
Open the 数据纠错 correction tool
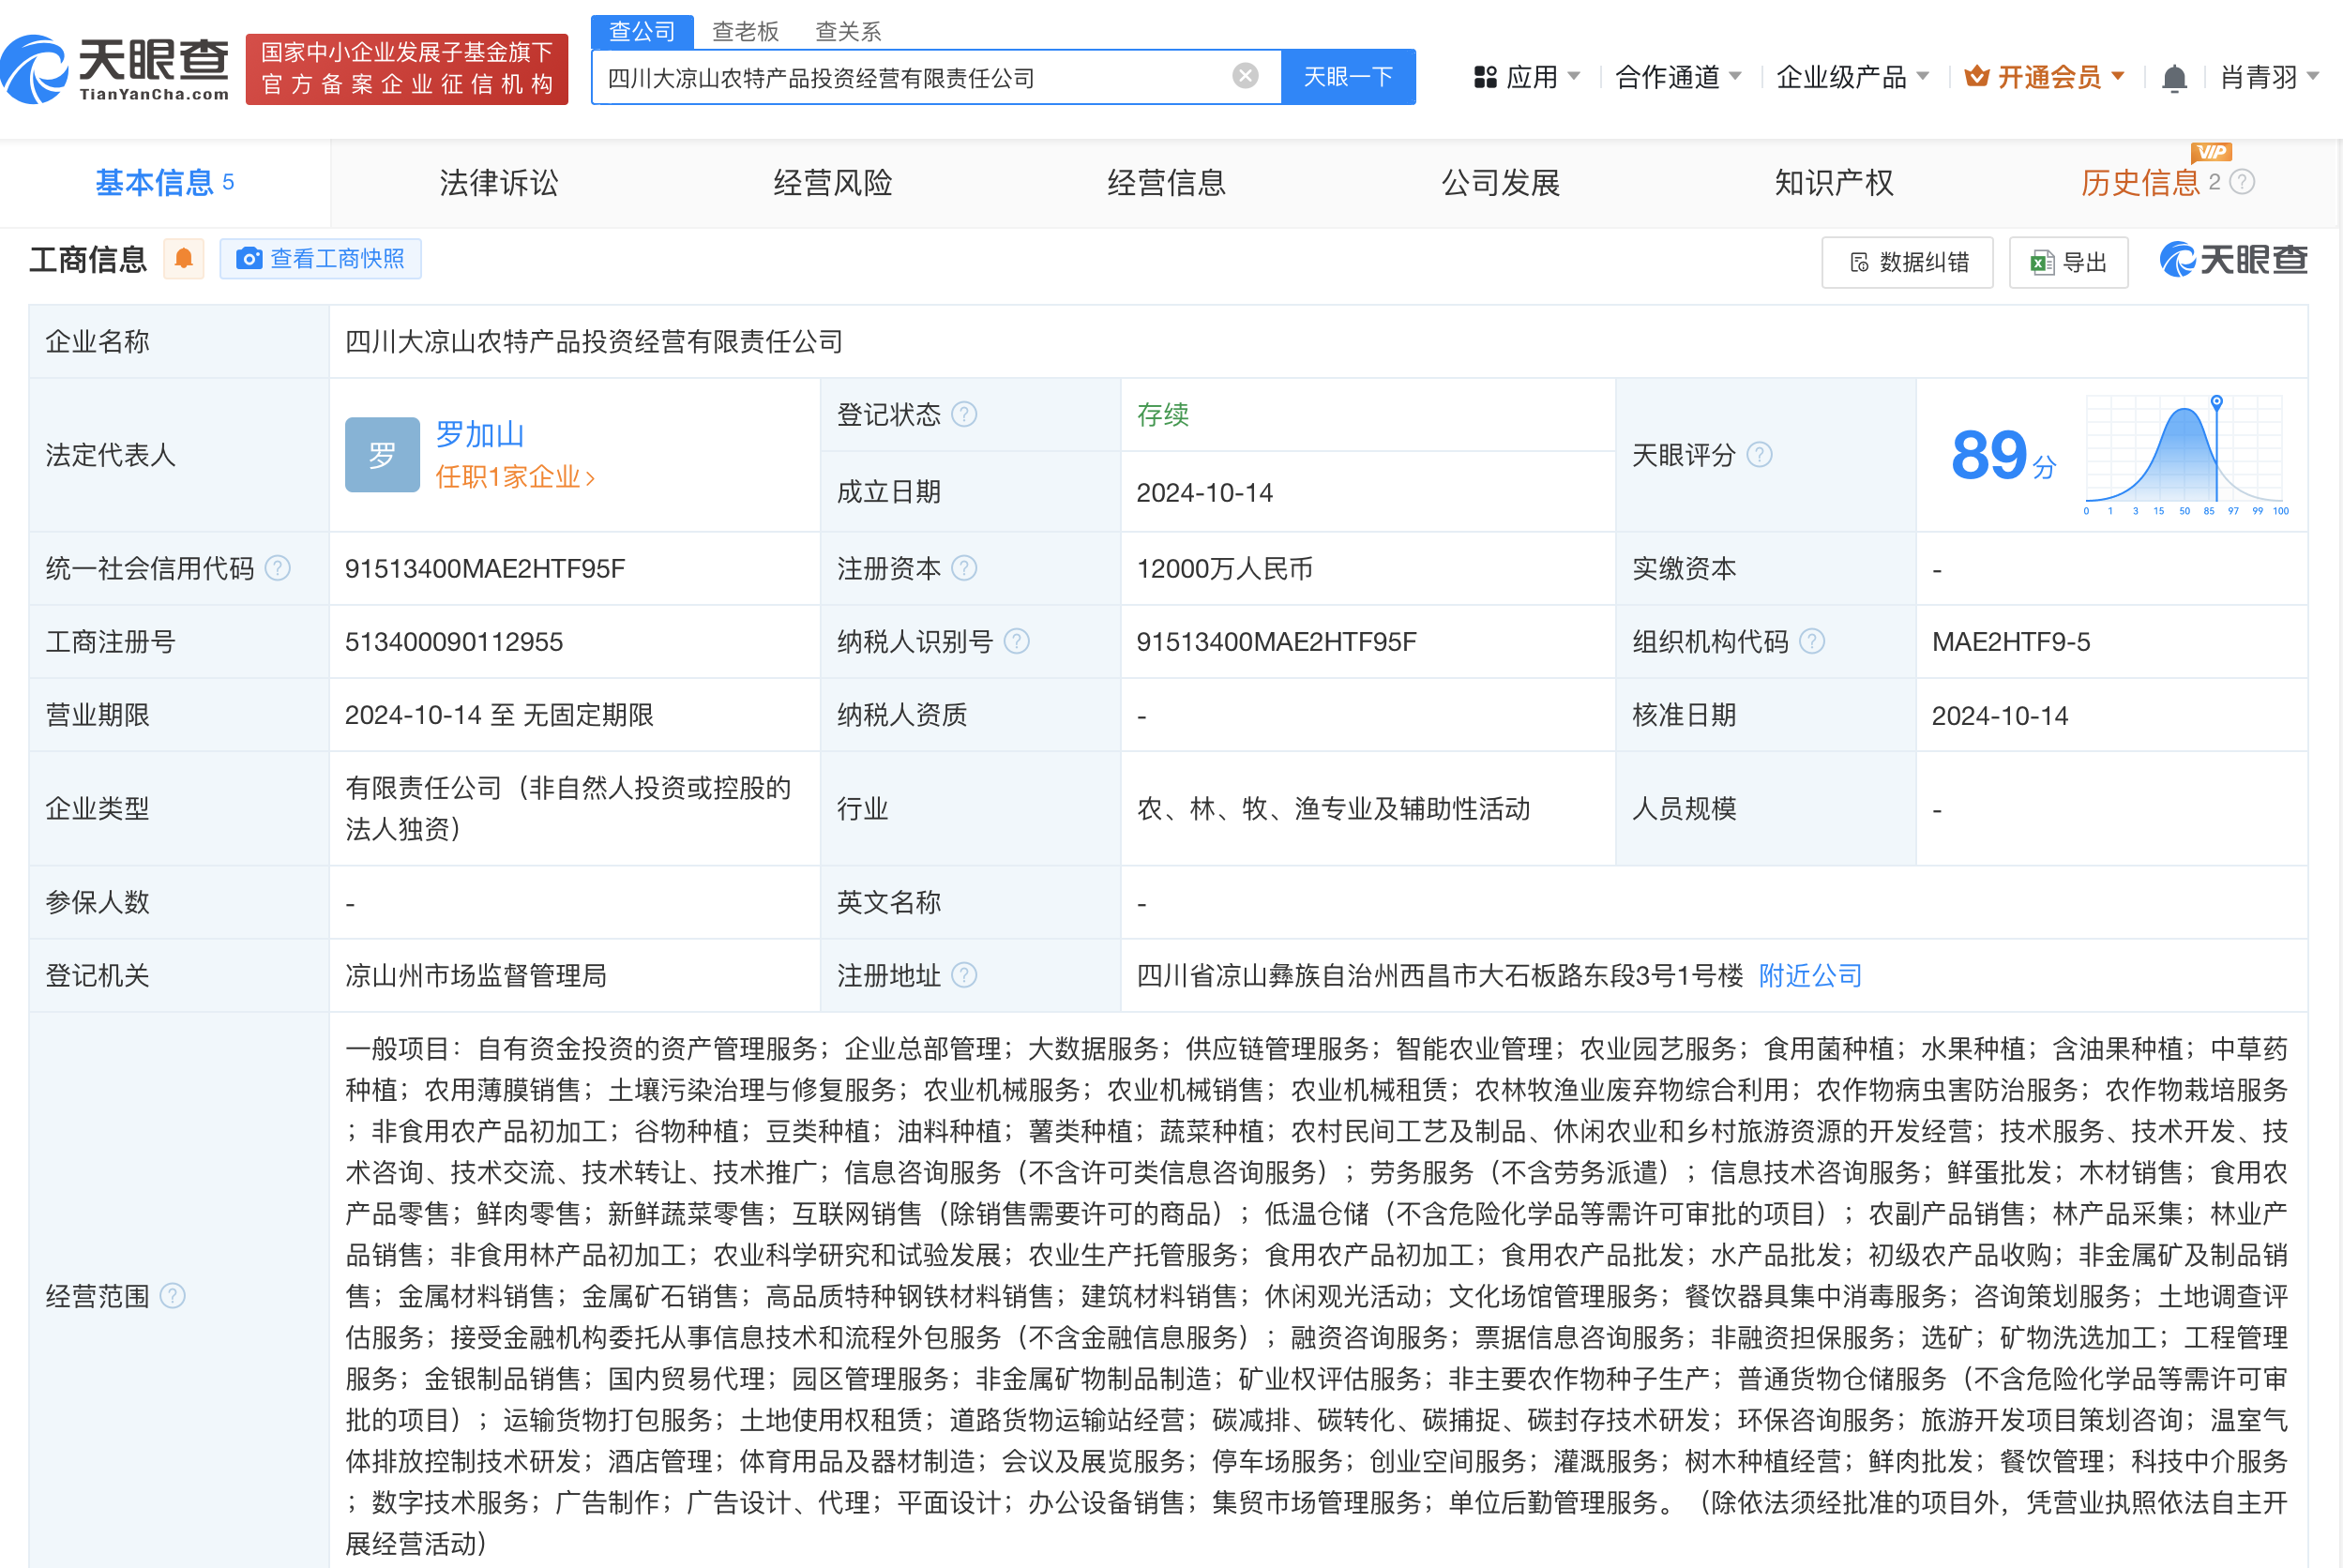1906,261
